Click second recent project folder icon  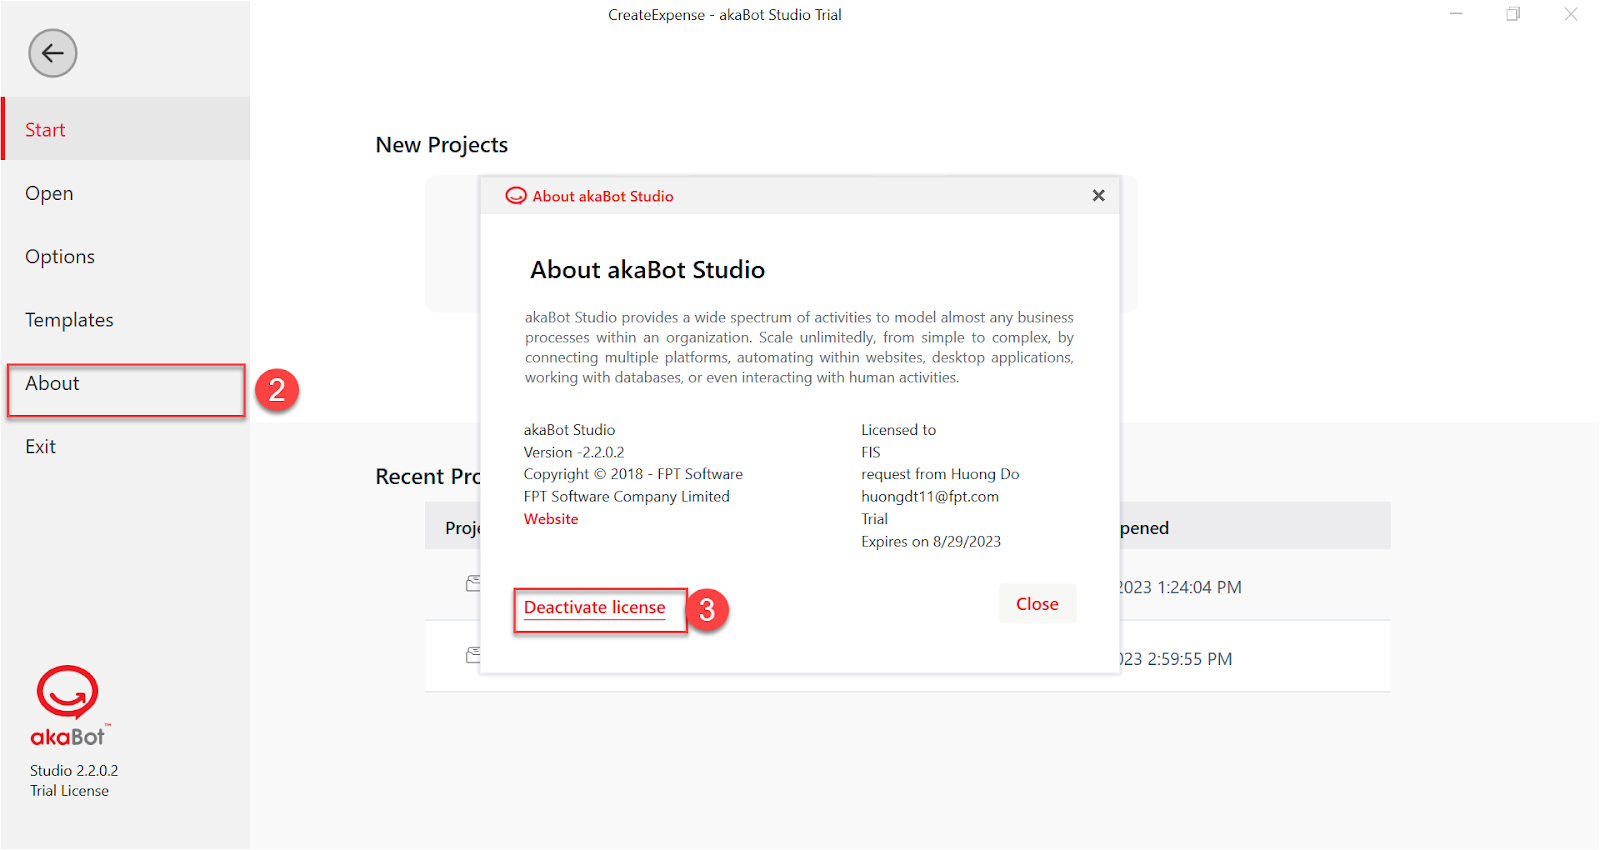[473, 655]
